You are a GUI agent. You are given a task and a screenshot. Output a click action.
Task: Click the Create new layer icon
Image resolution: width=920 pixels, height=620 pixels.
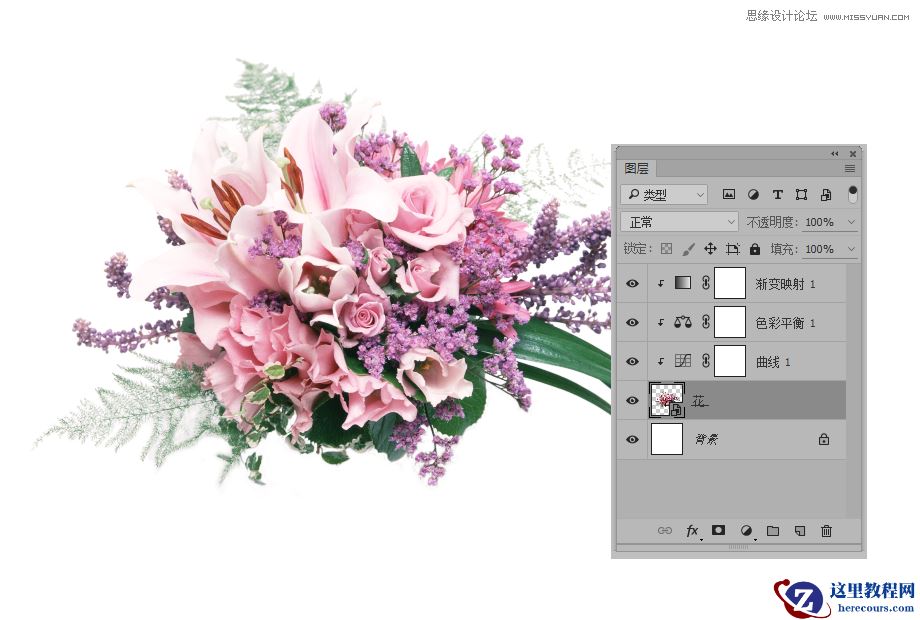(799, 530)
